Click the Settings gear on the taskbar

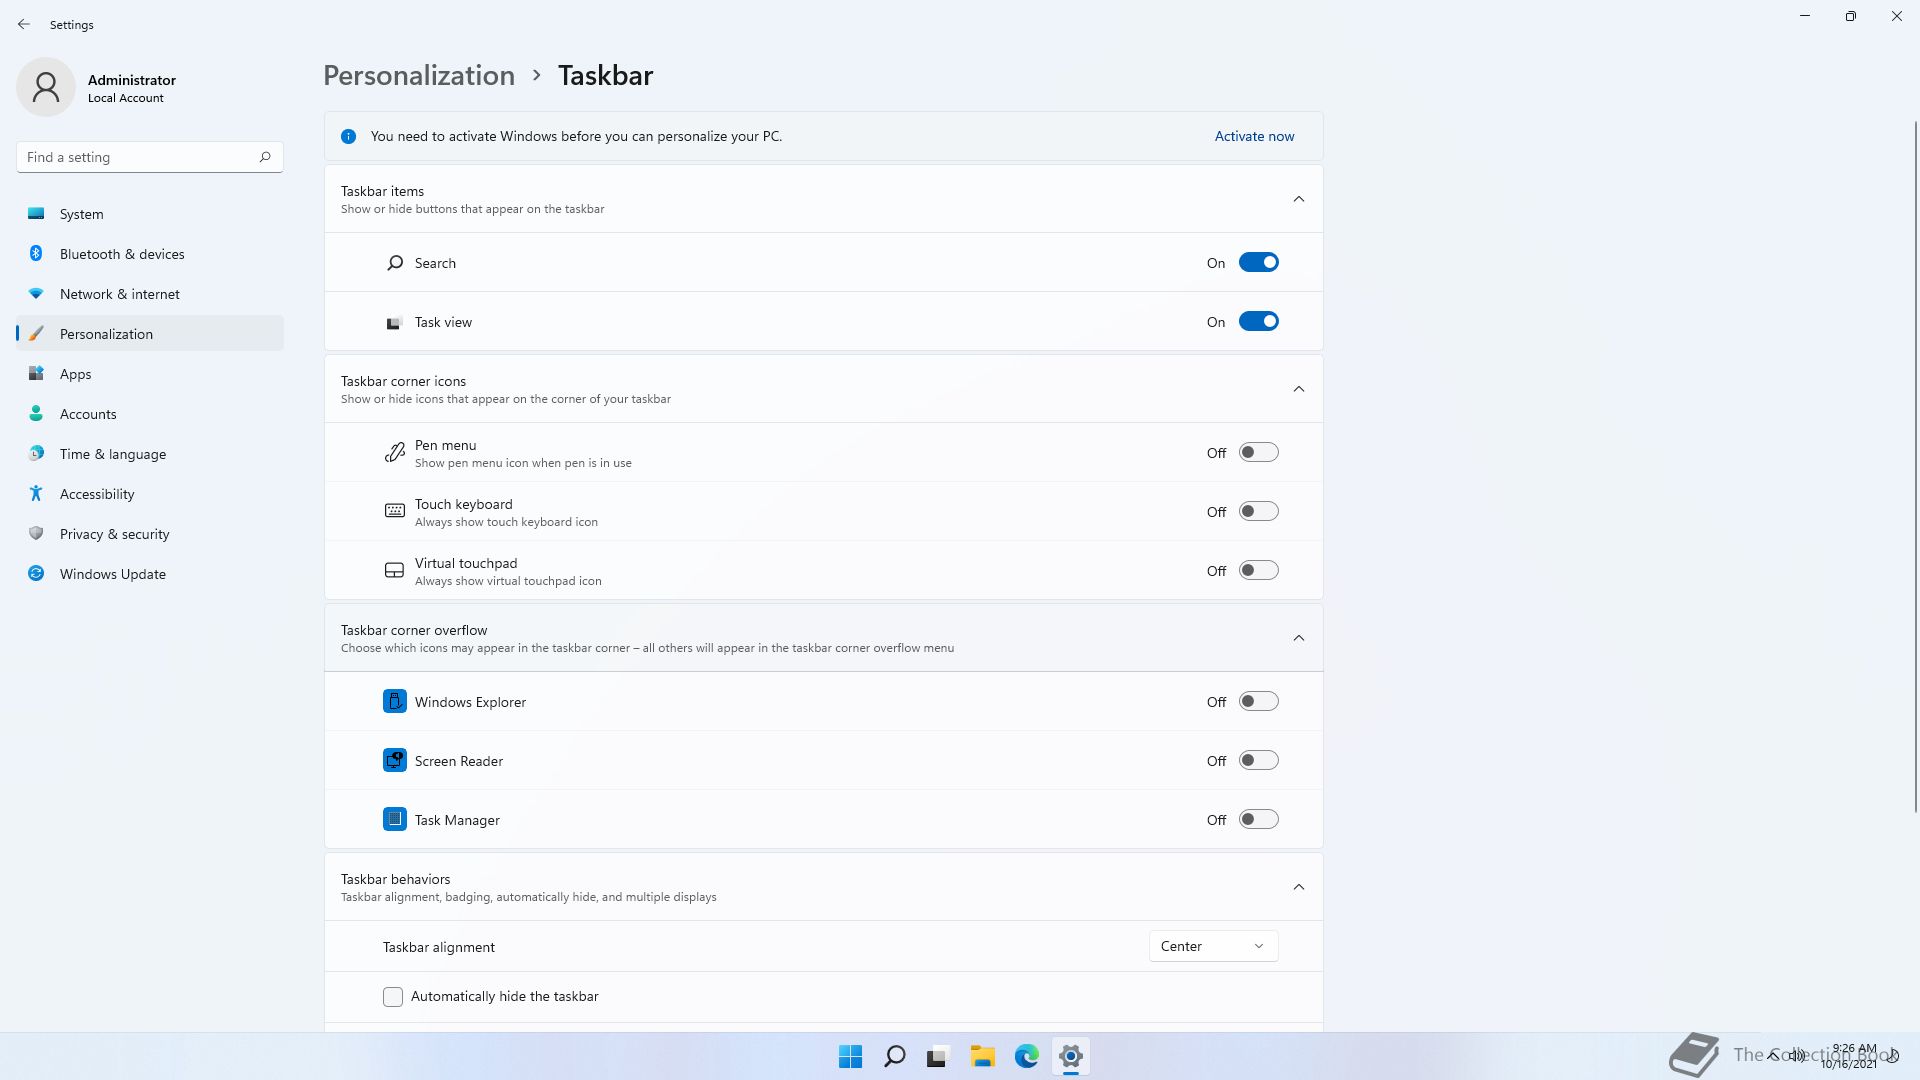point(1071,1056)
